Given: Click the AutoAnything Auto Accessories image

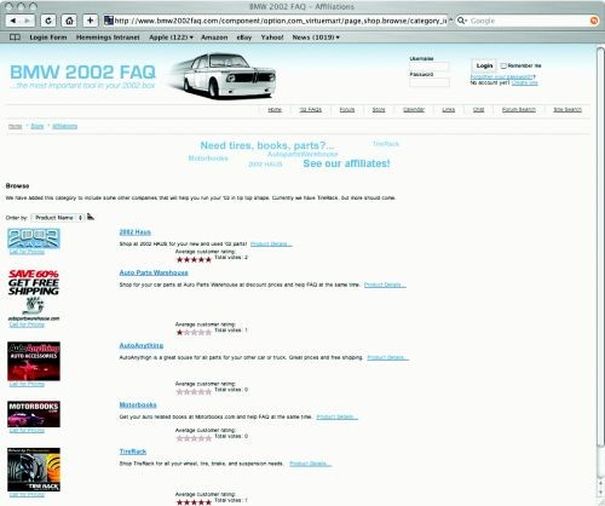Looking at the screenshot, I should 34,361.
